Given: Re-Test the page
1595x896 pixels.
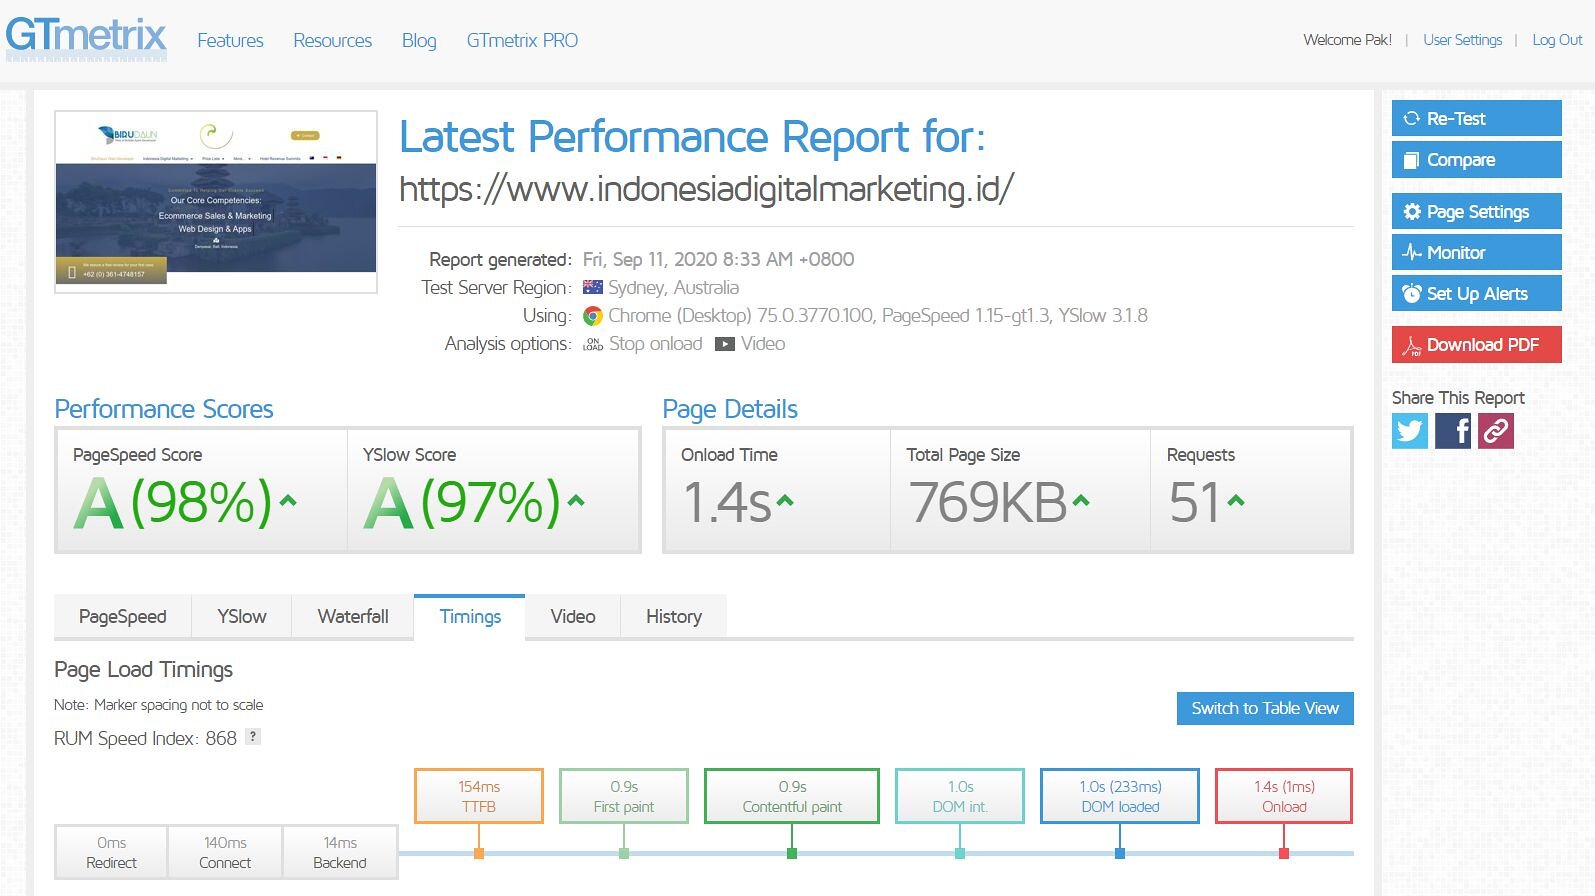Looking at the screenshot, I should click(1476, 118).
